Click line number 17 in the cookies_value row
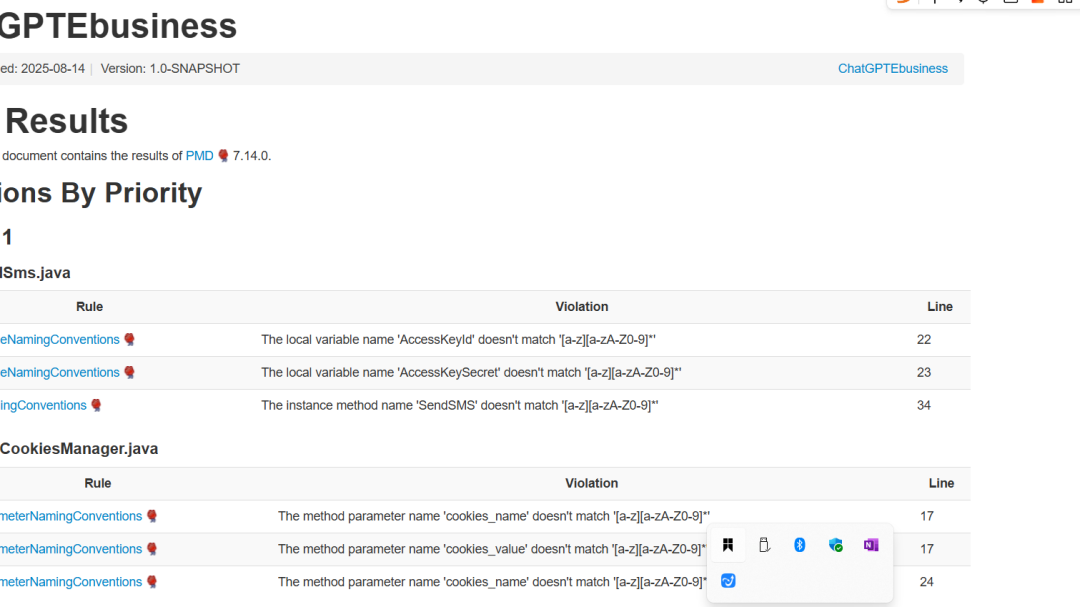This screenshot has height=607, width=1080. pyautogui.click(x=927, y=549)
